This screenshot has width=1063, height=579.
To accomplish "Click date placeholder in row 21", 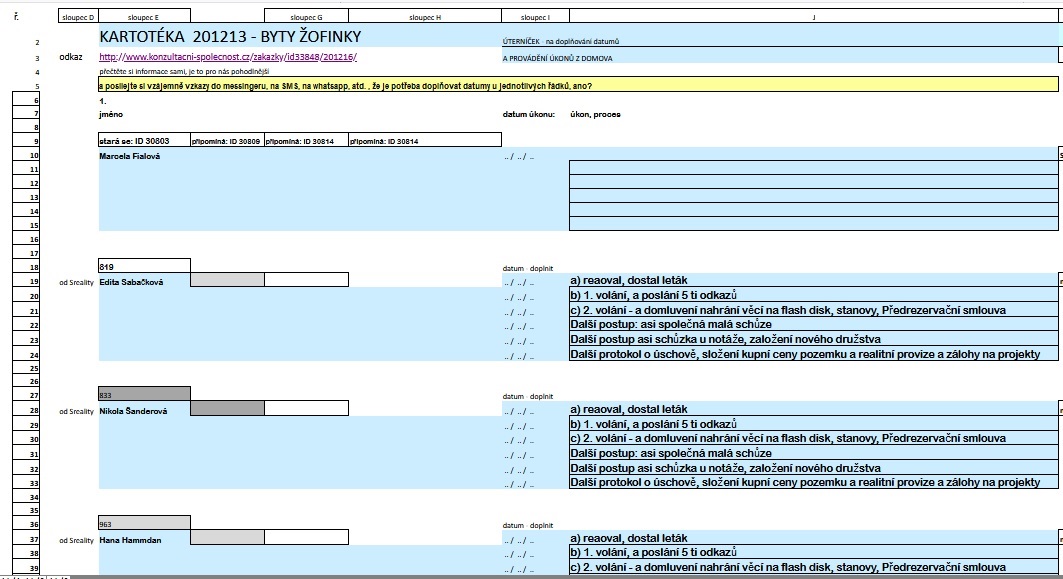I will click(x=519, y=313).
